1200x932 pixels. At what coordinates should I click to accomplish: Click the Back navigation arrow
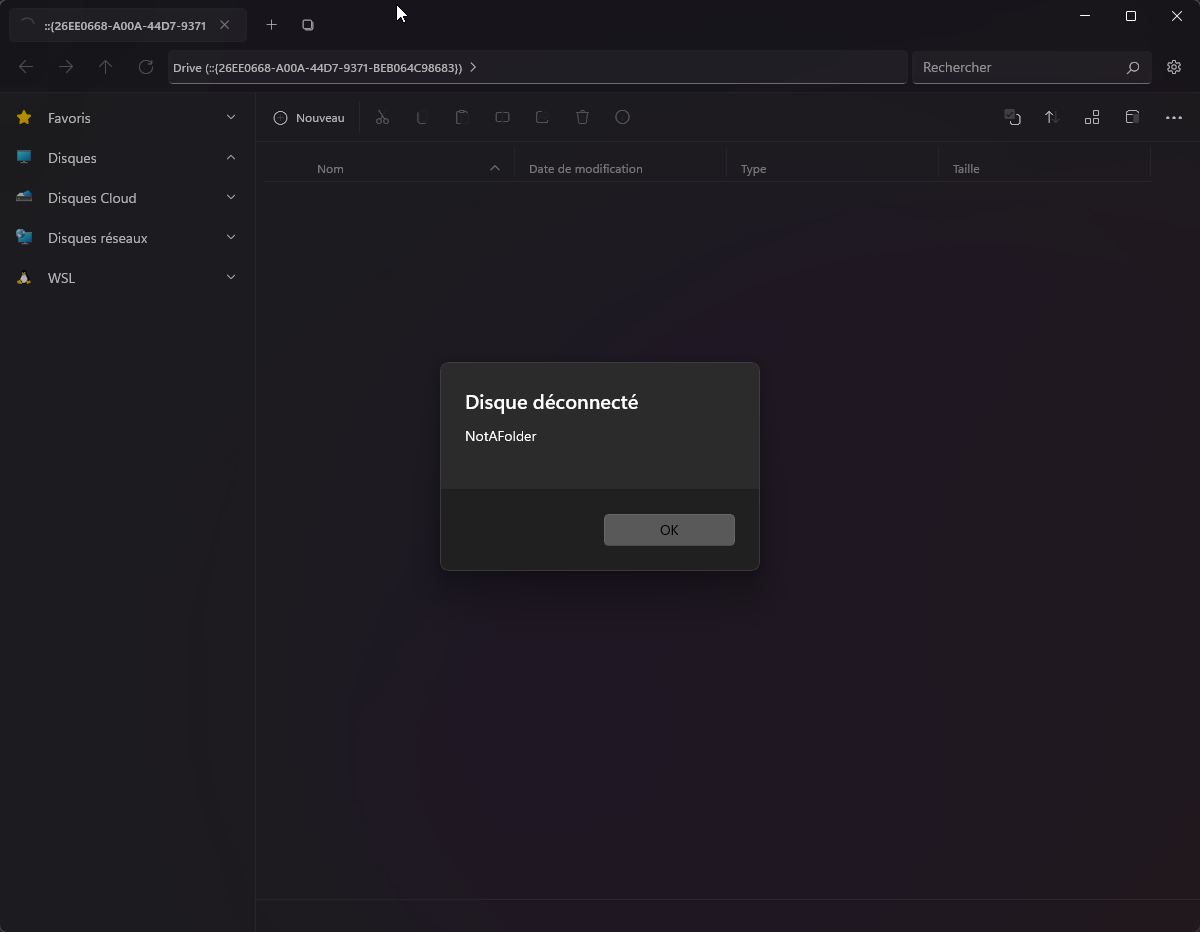[26, 67]
